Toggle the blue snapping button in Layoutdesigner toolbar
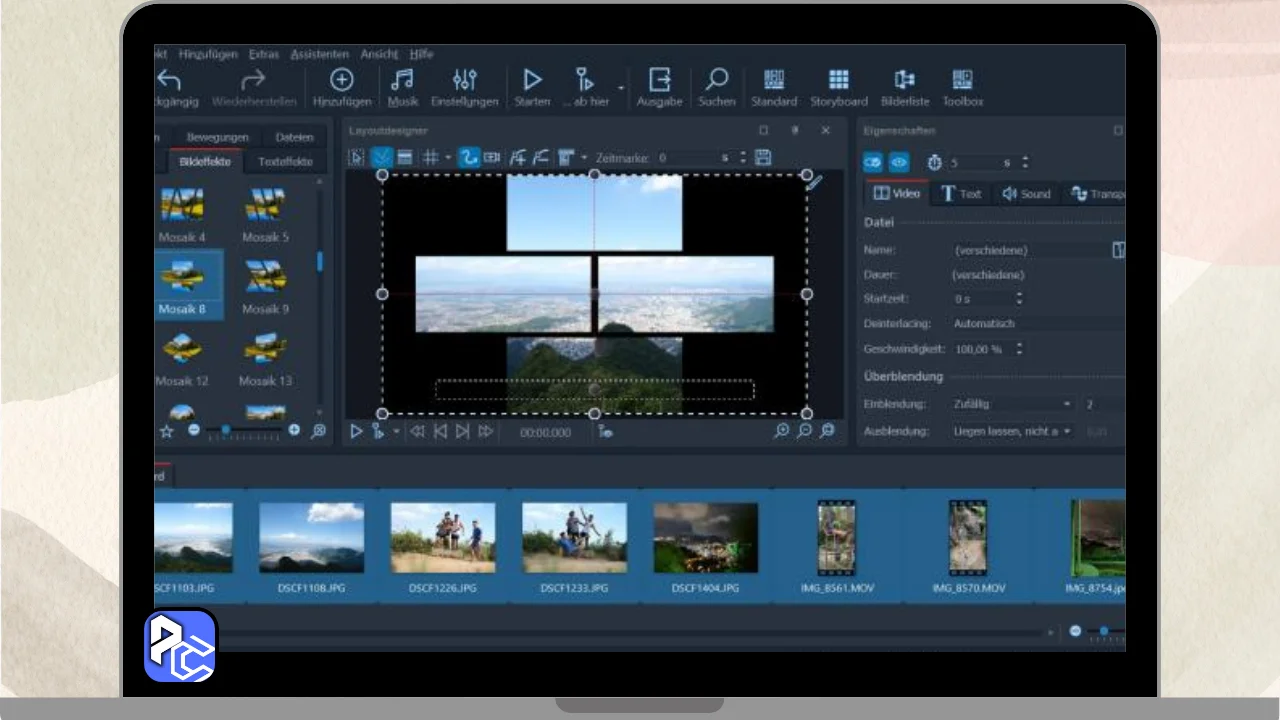The height and width of the screenshot is (720, 1280). [x=382, y=157]
